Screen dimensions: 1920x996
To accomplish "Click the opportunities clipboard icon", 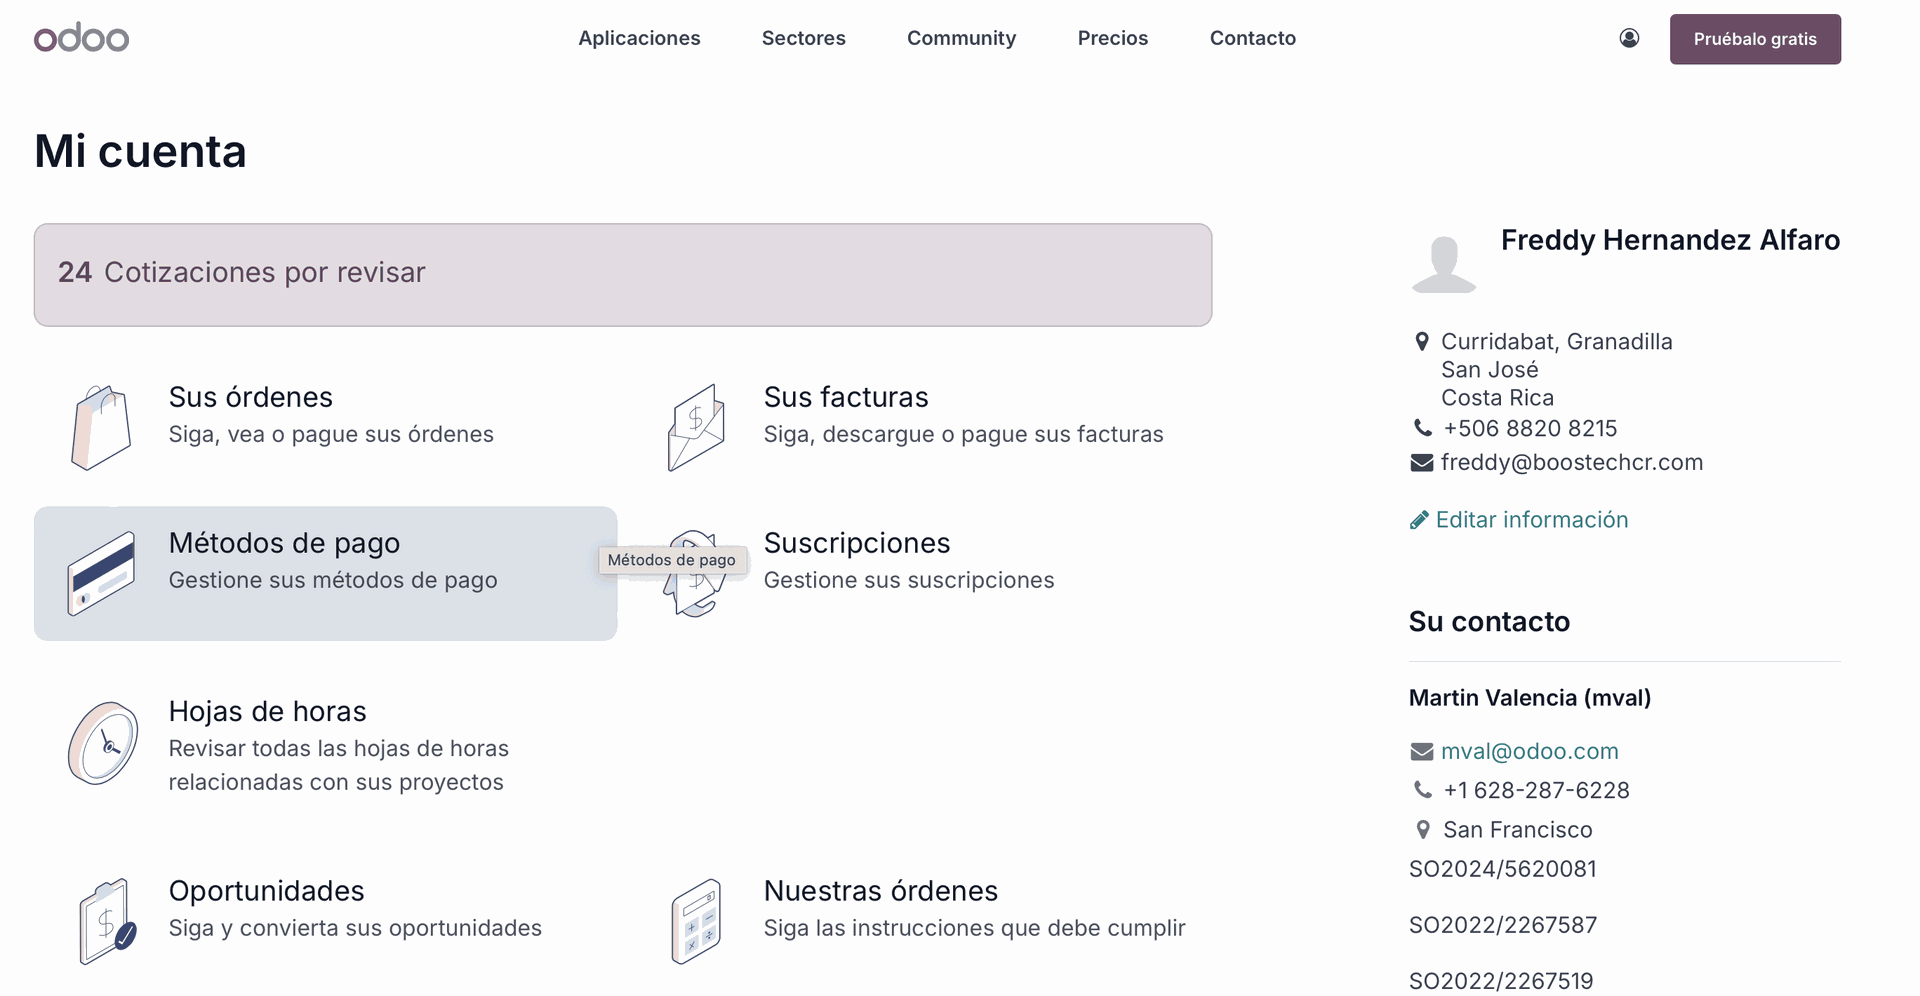I will tap(107, 921).
